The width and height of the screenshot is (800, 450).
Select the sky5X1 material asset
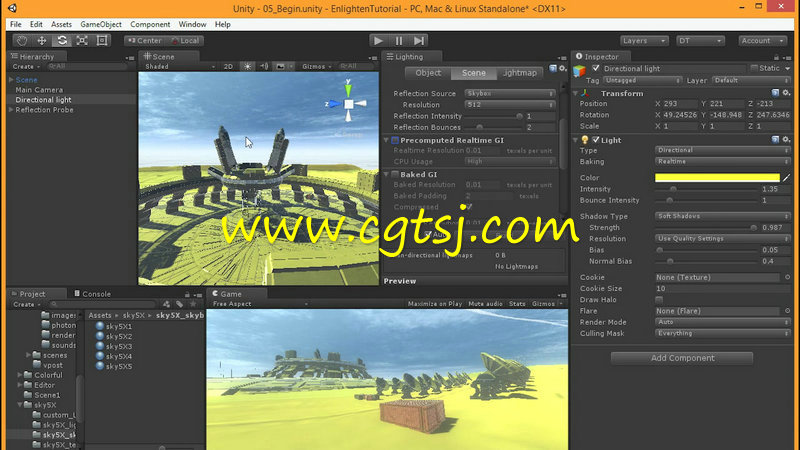114,326
